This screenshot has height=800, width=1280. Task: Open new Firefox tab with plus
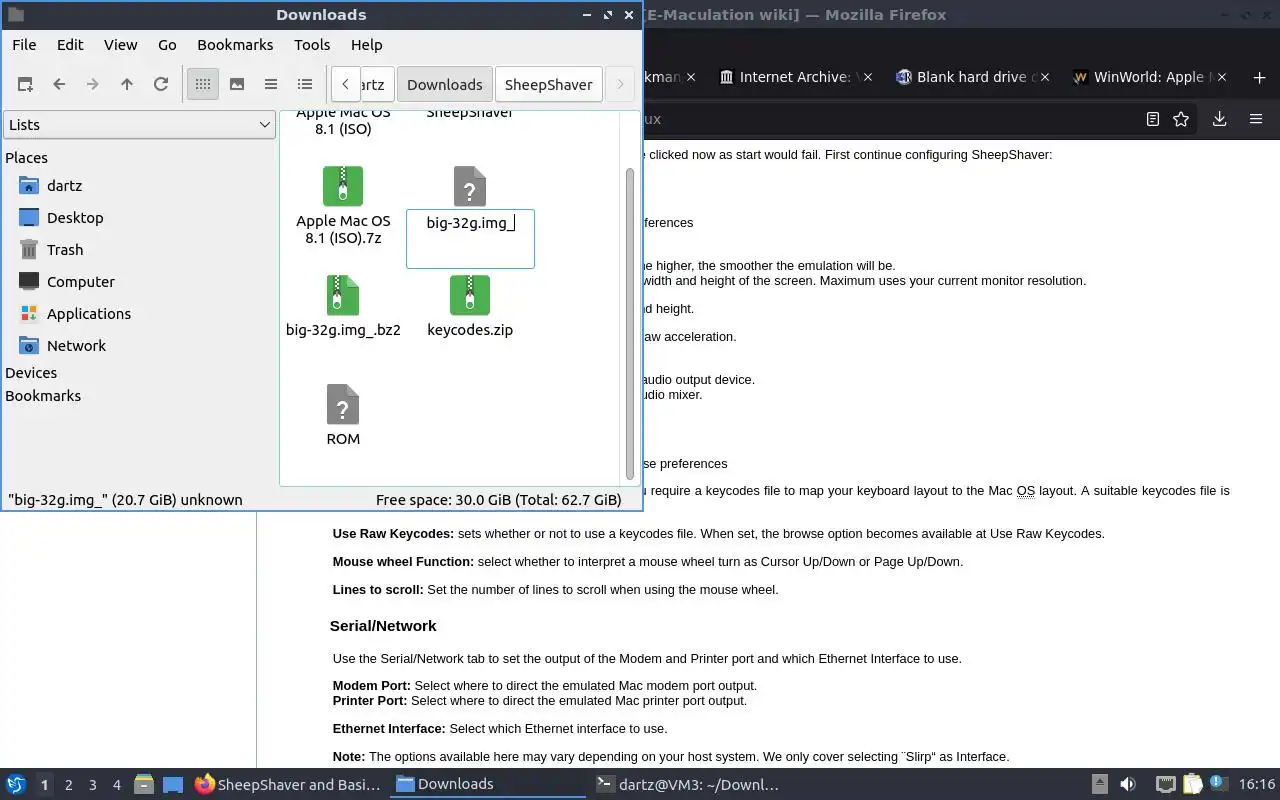coord(1259,77)
